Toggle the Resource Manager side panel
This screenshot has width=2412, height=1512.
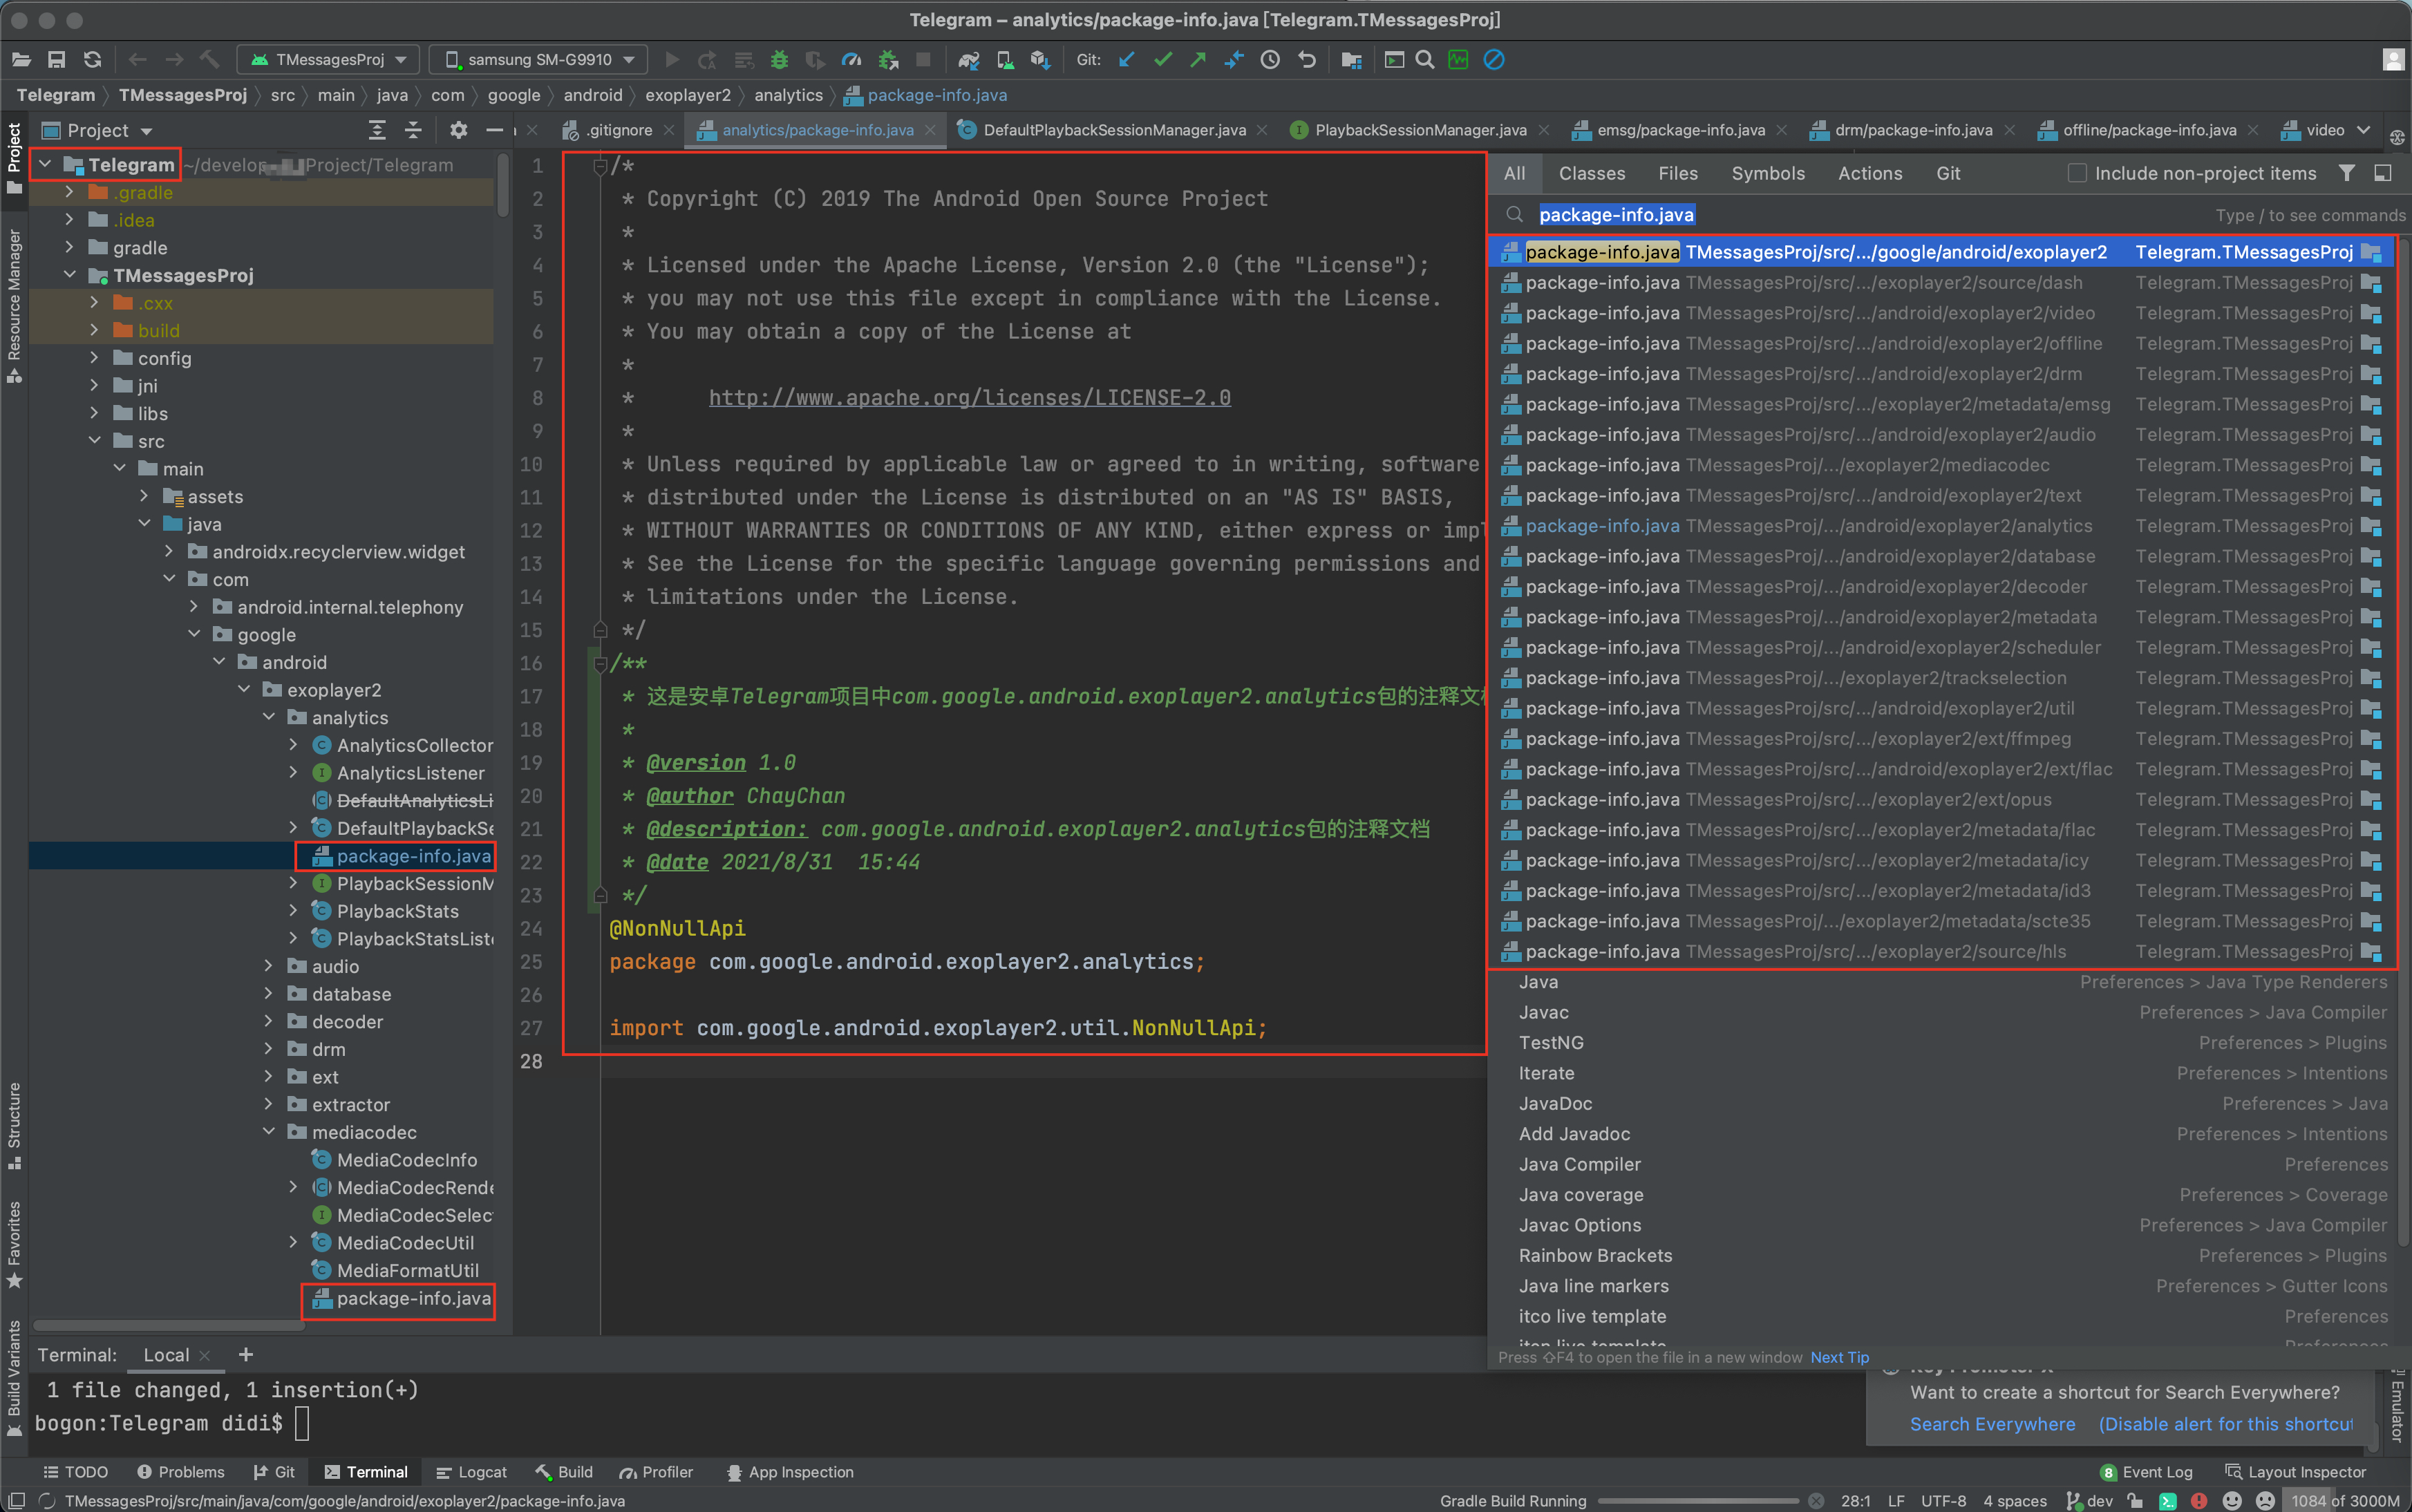(14, 306)
